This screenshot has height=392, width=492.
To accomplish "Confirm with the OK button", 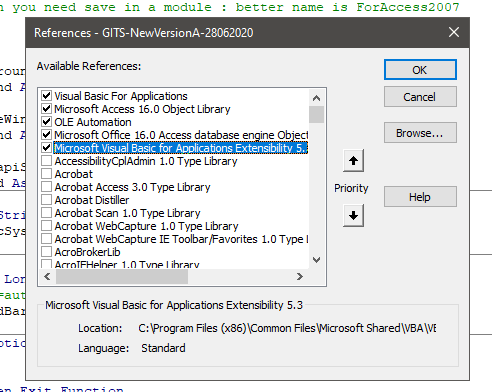I will point(420,70).
